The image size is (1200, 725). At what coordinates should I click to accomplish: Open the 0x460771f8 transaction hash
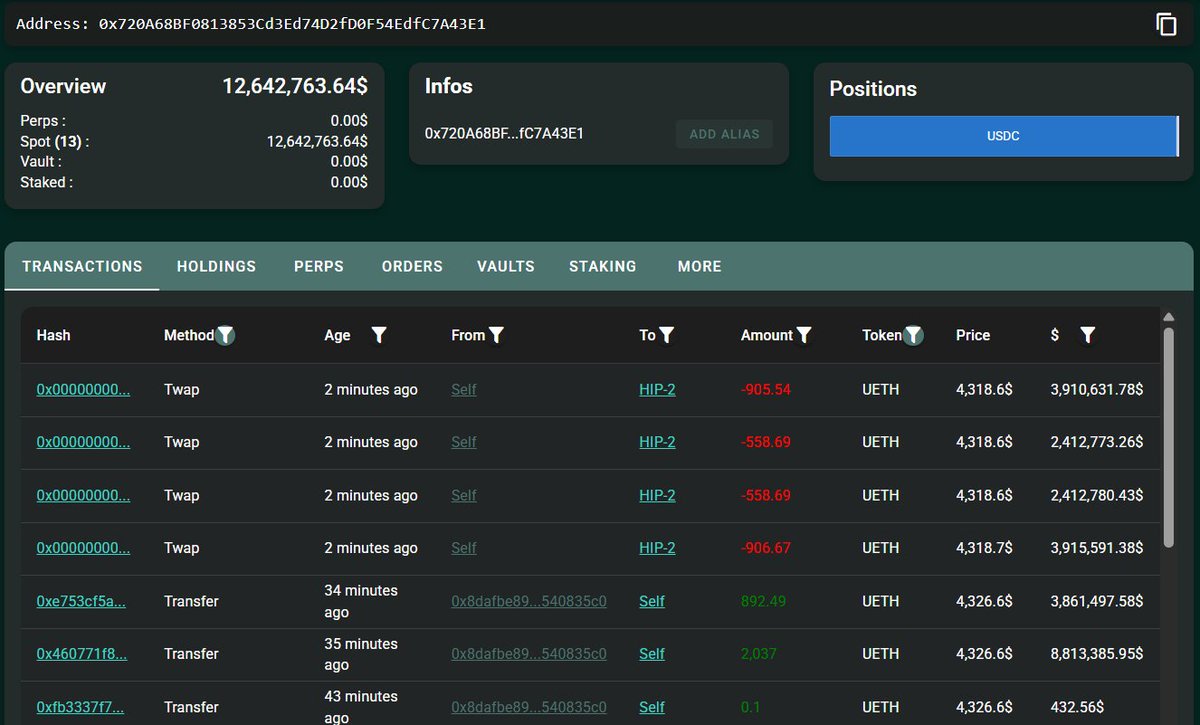click(x=81, y=654)
